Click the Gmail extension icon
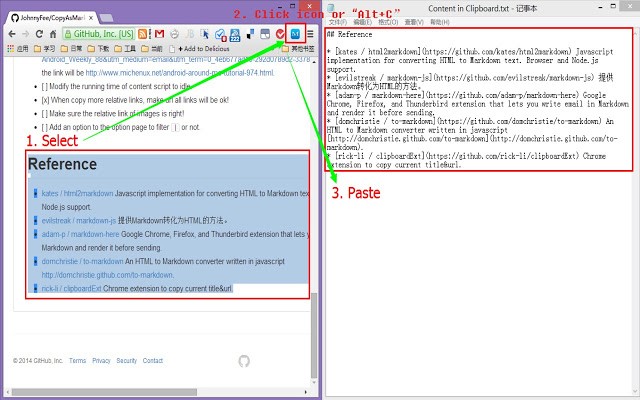 coord(159,33)
